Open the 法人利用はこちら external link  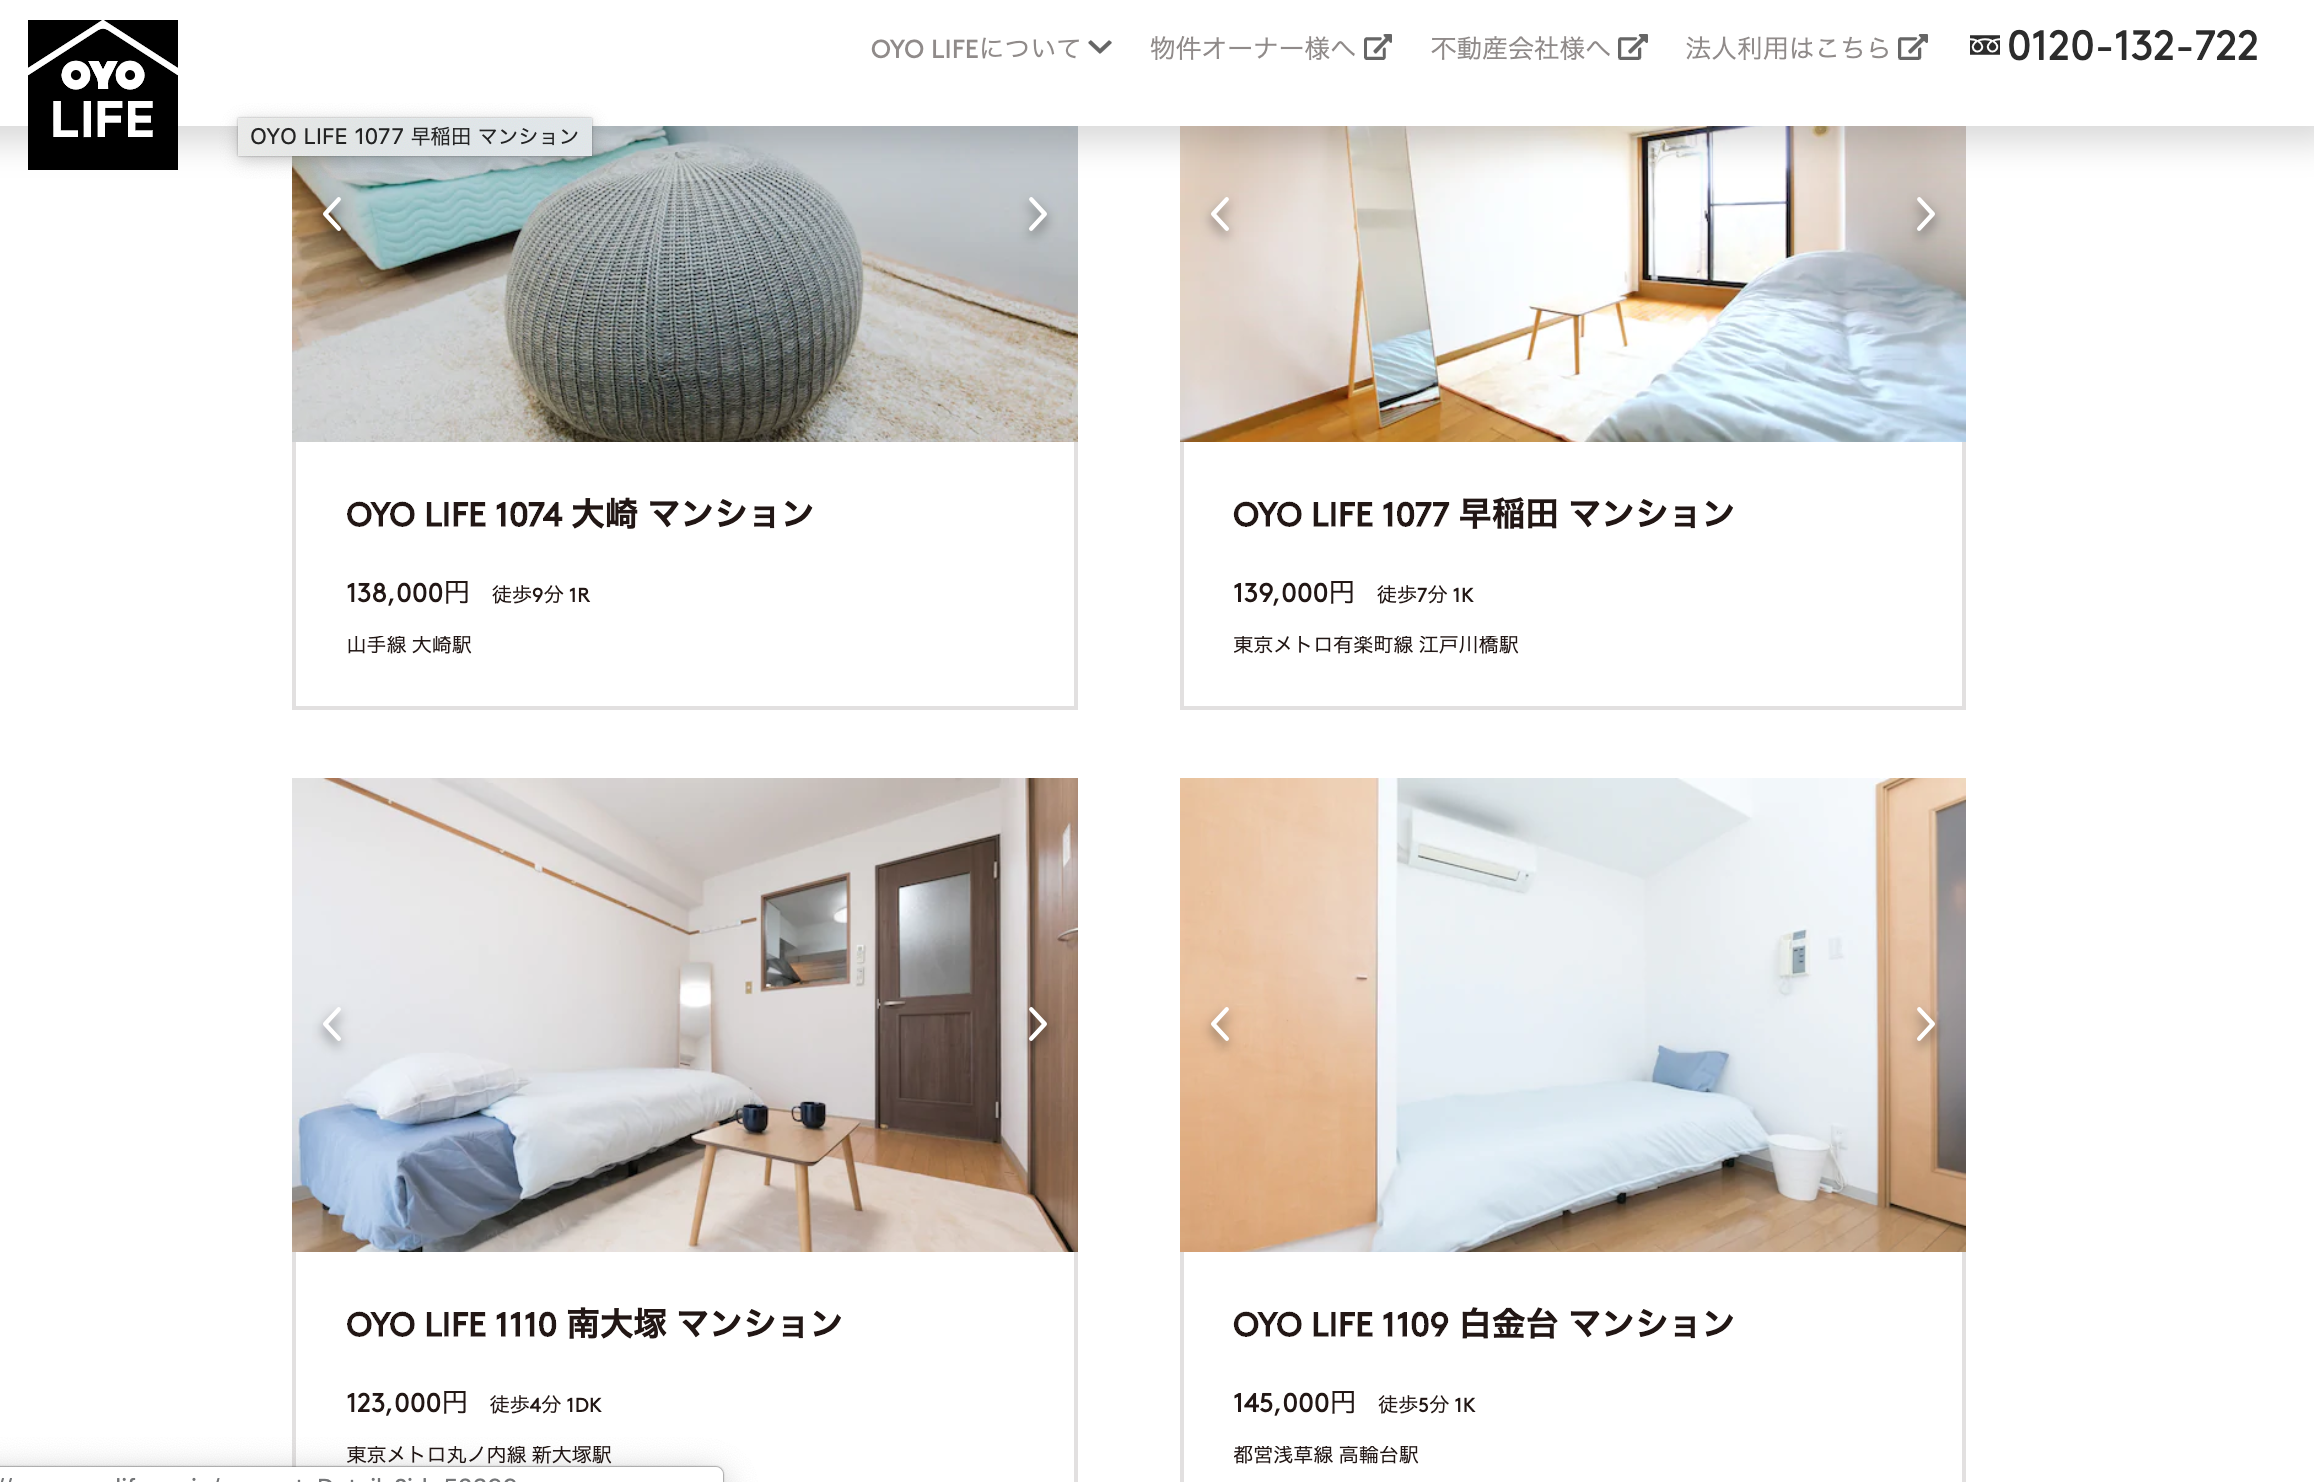1806,48
